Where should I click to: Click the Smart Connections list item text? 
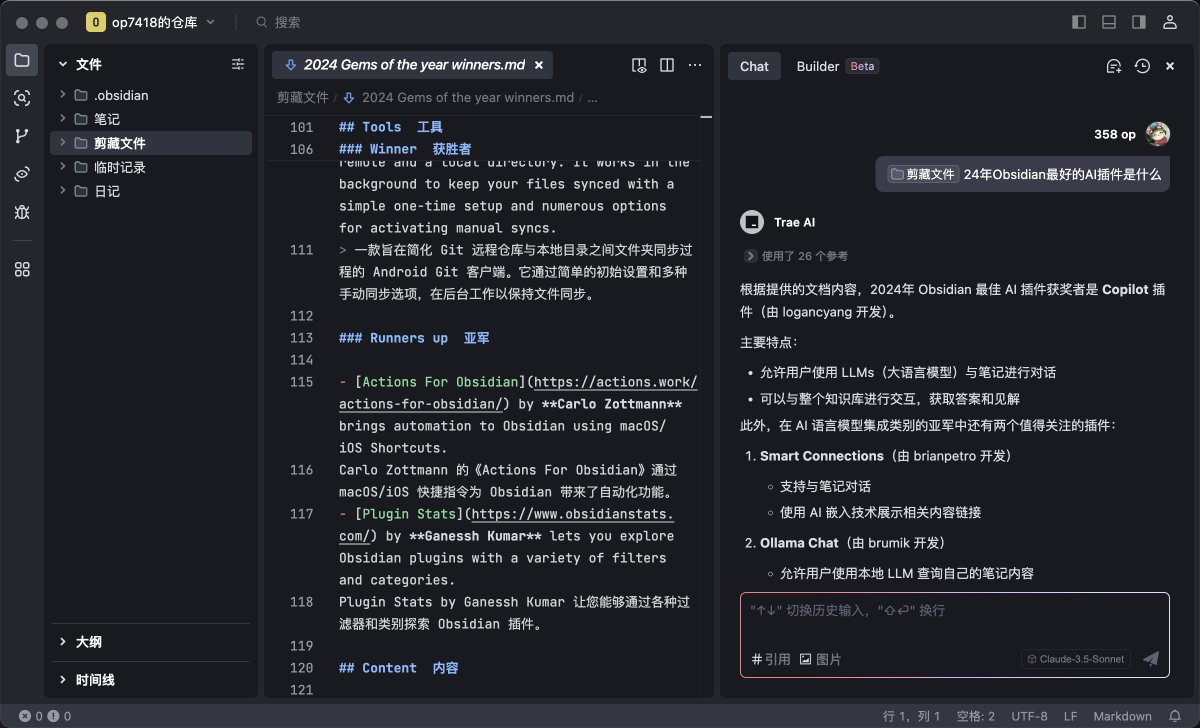tap(886, 456)
